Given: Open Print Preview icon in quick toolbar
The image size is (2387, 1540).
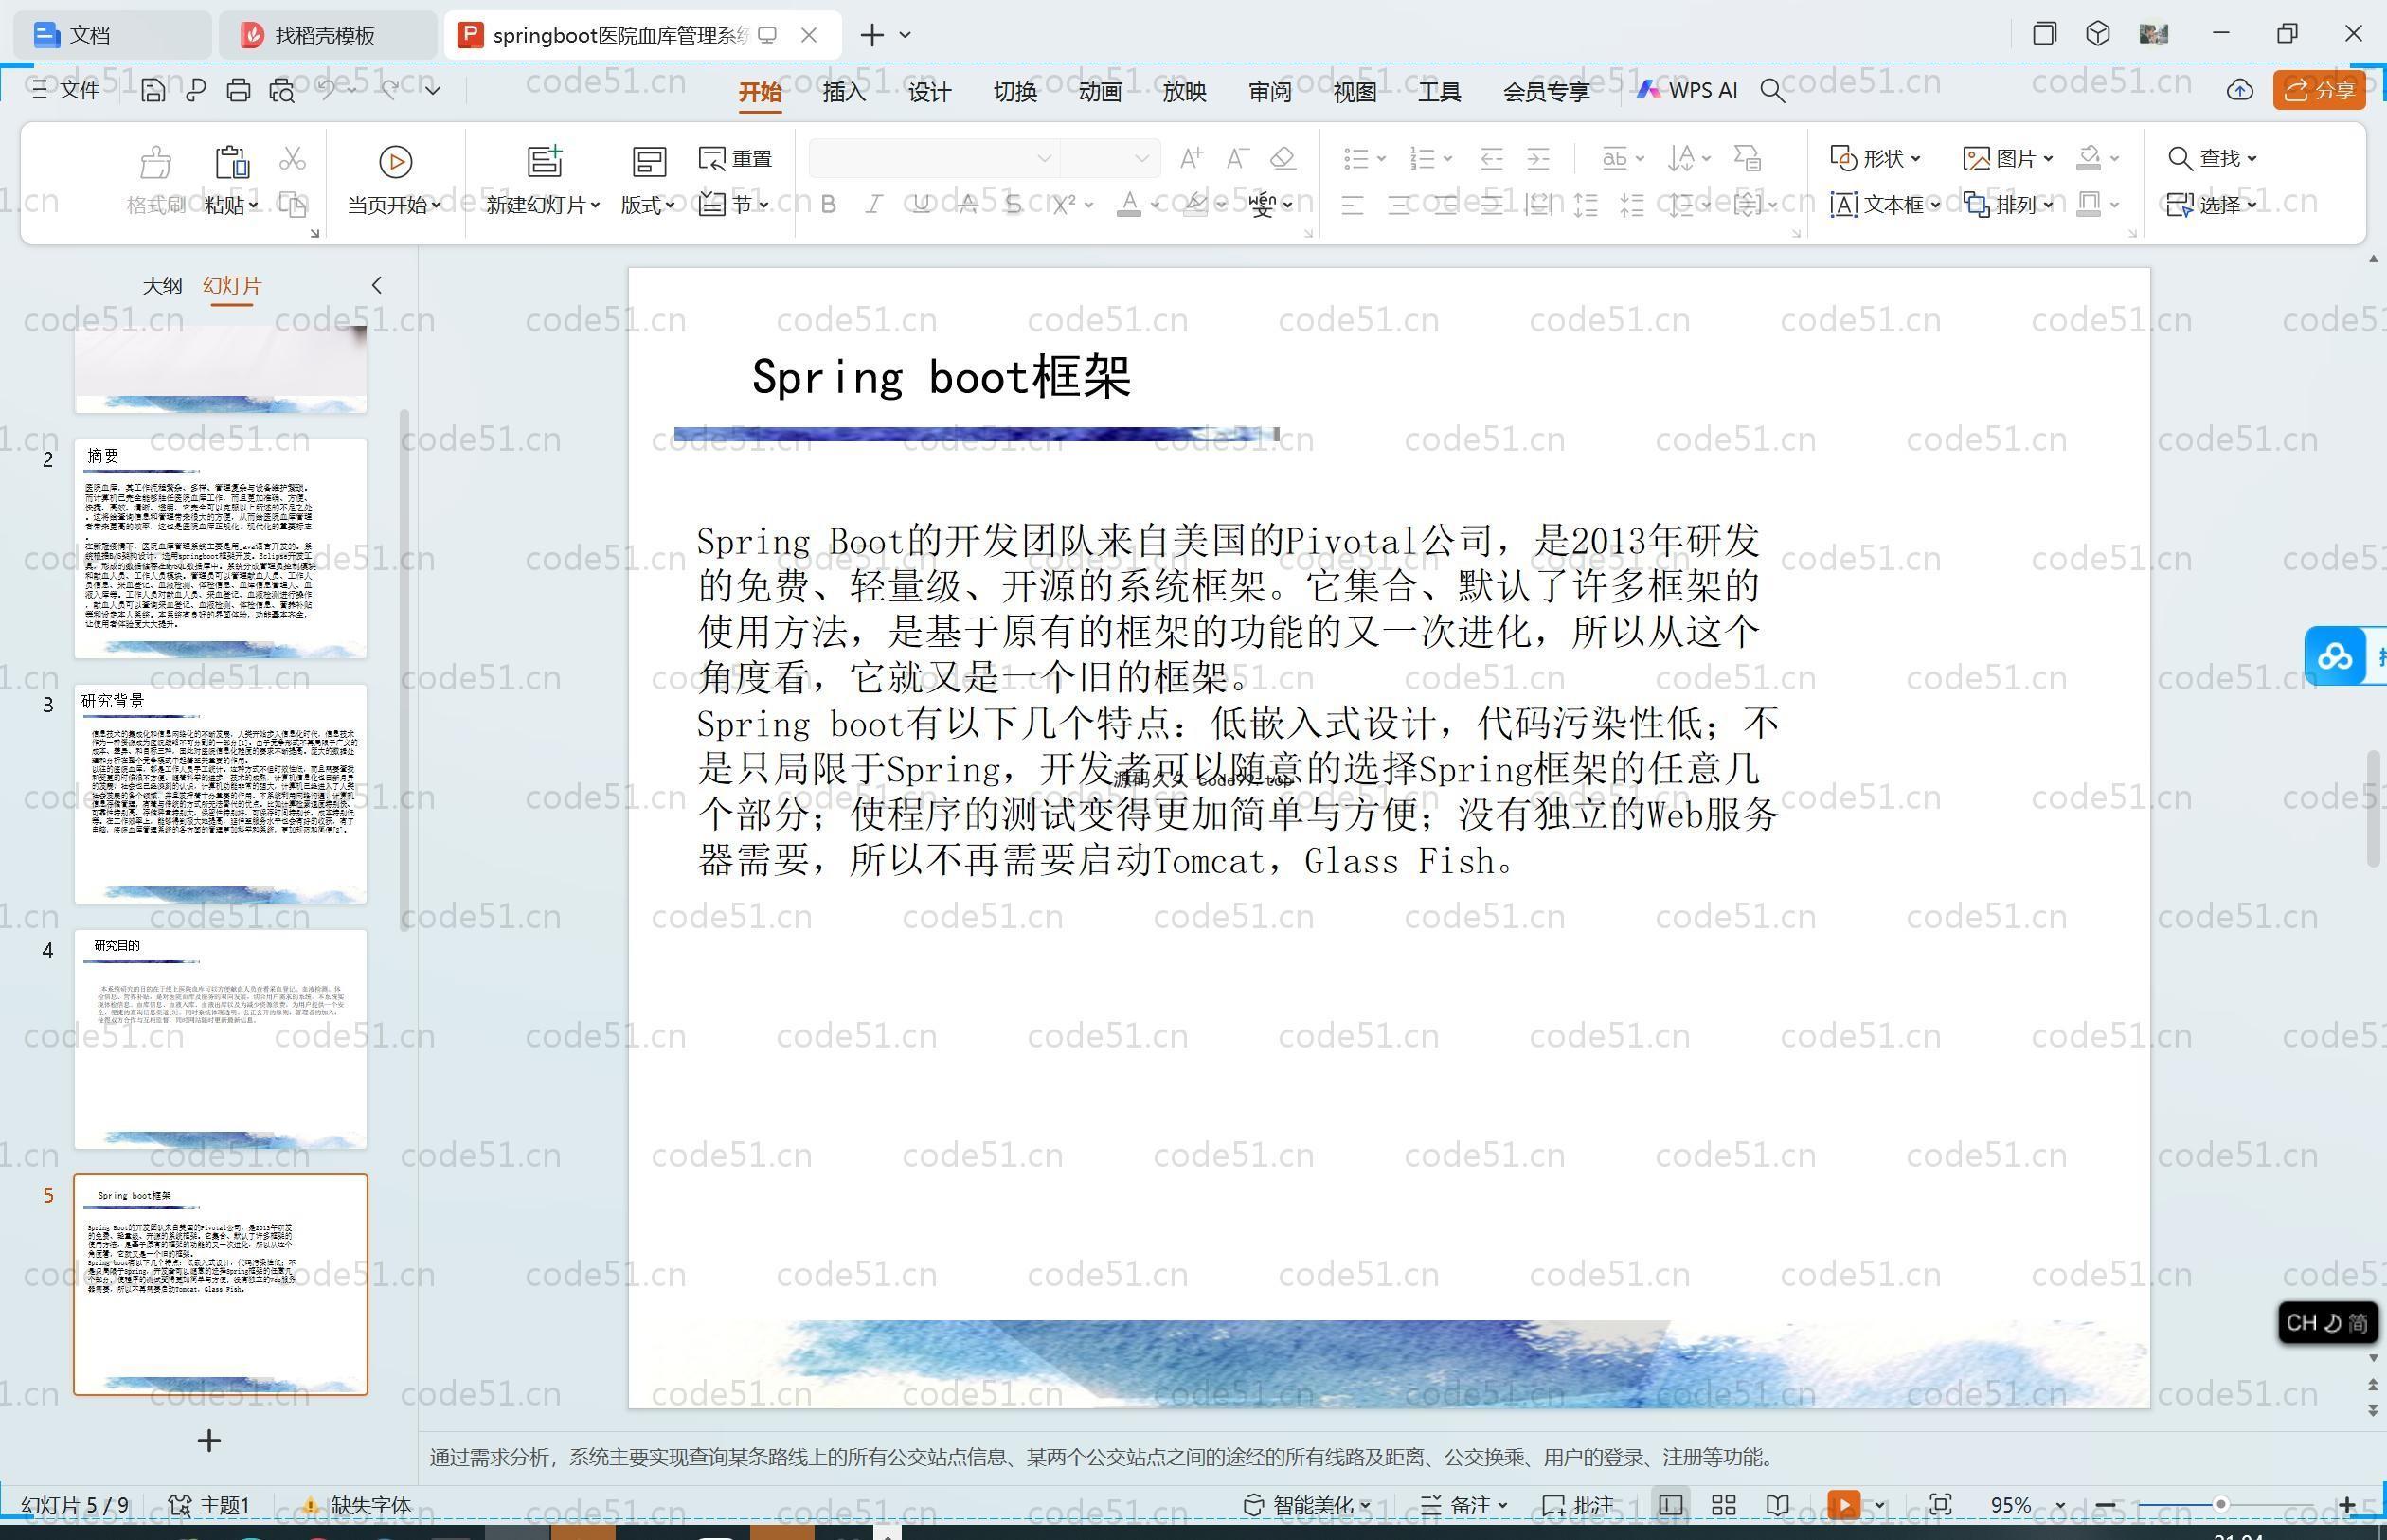Looking at the screenshot, I should (x=282, y=91).
